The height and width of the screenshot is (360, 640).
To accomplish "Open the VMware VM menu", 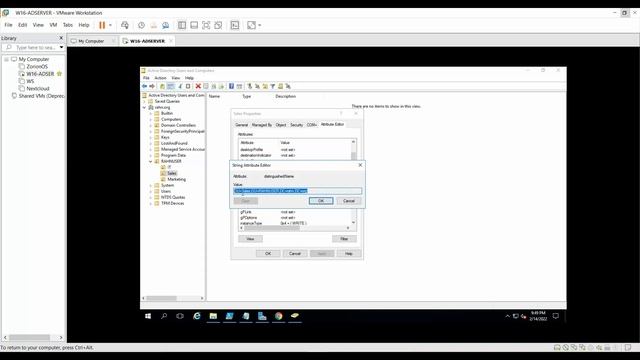I will 53,25.
